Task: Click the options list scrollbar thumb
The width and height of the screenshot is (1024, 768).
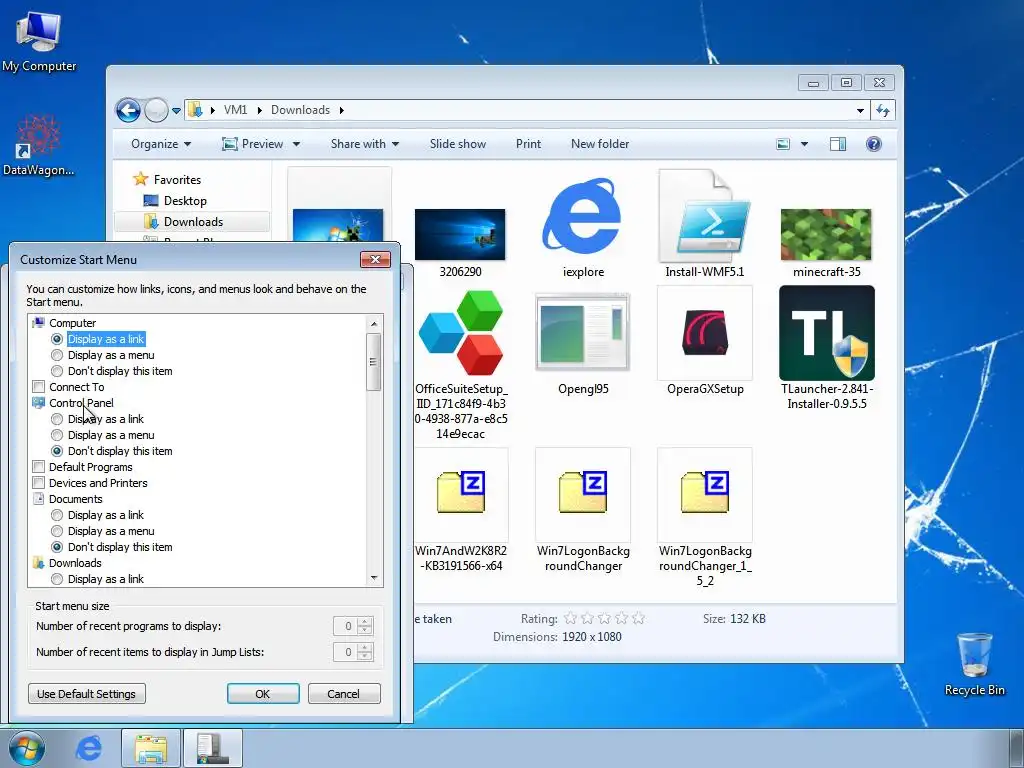Action: pyautogui.click(x=374, y=362)
